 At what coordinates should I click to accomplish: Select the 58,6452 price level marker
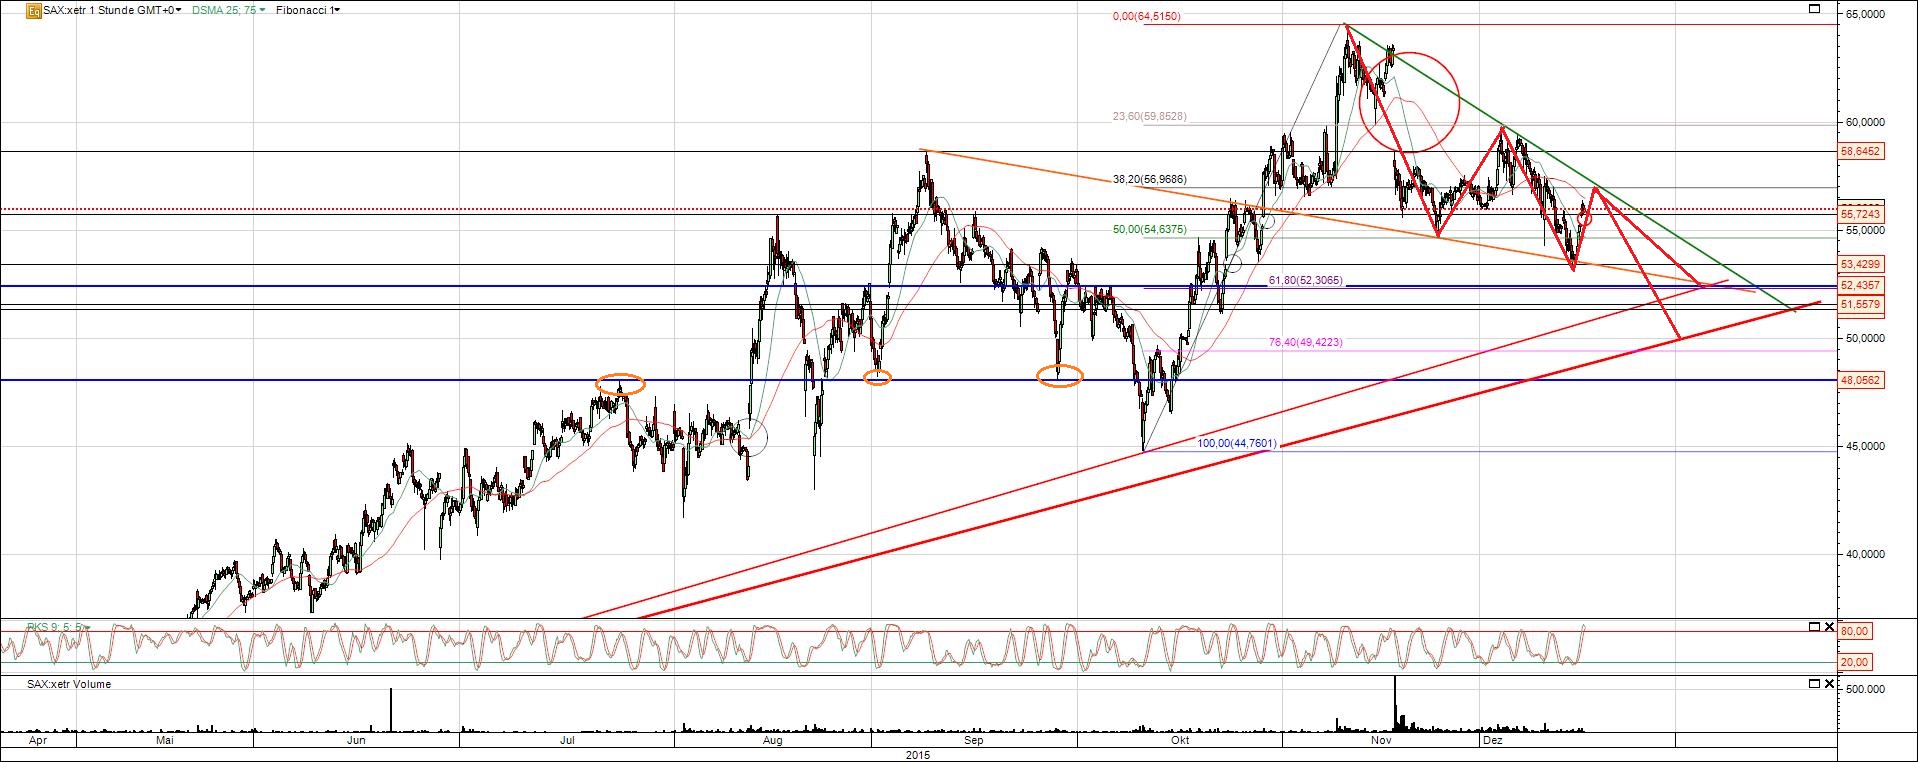(x=1860, y=152)
